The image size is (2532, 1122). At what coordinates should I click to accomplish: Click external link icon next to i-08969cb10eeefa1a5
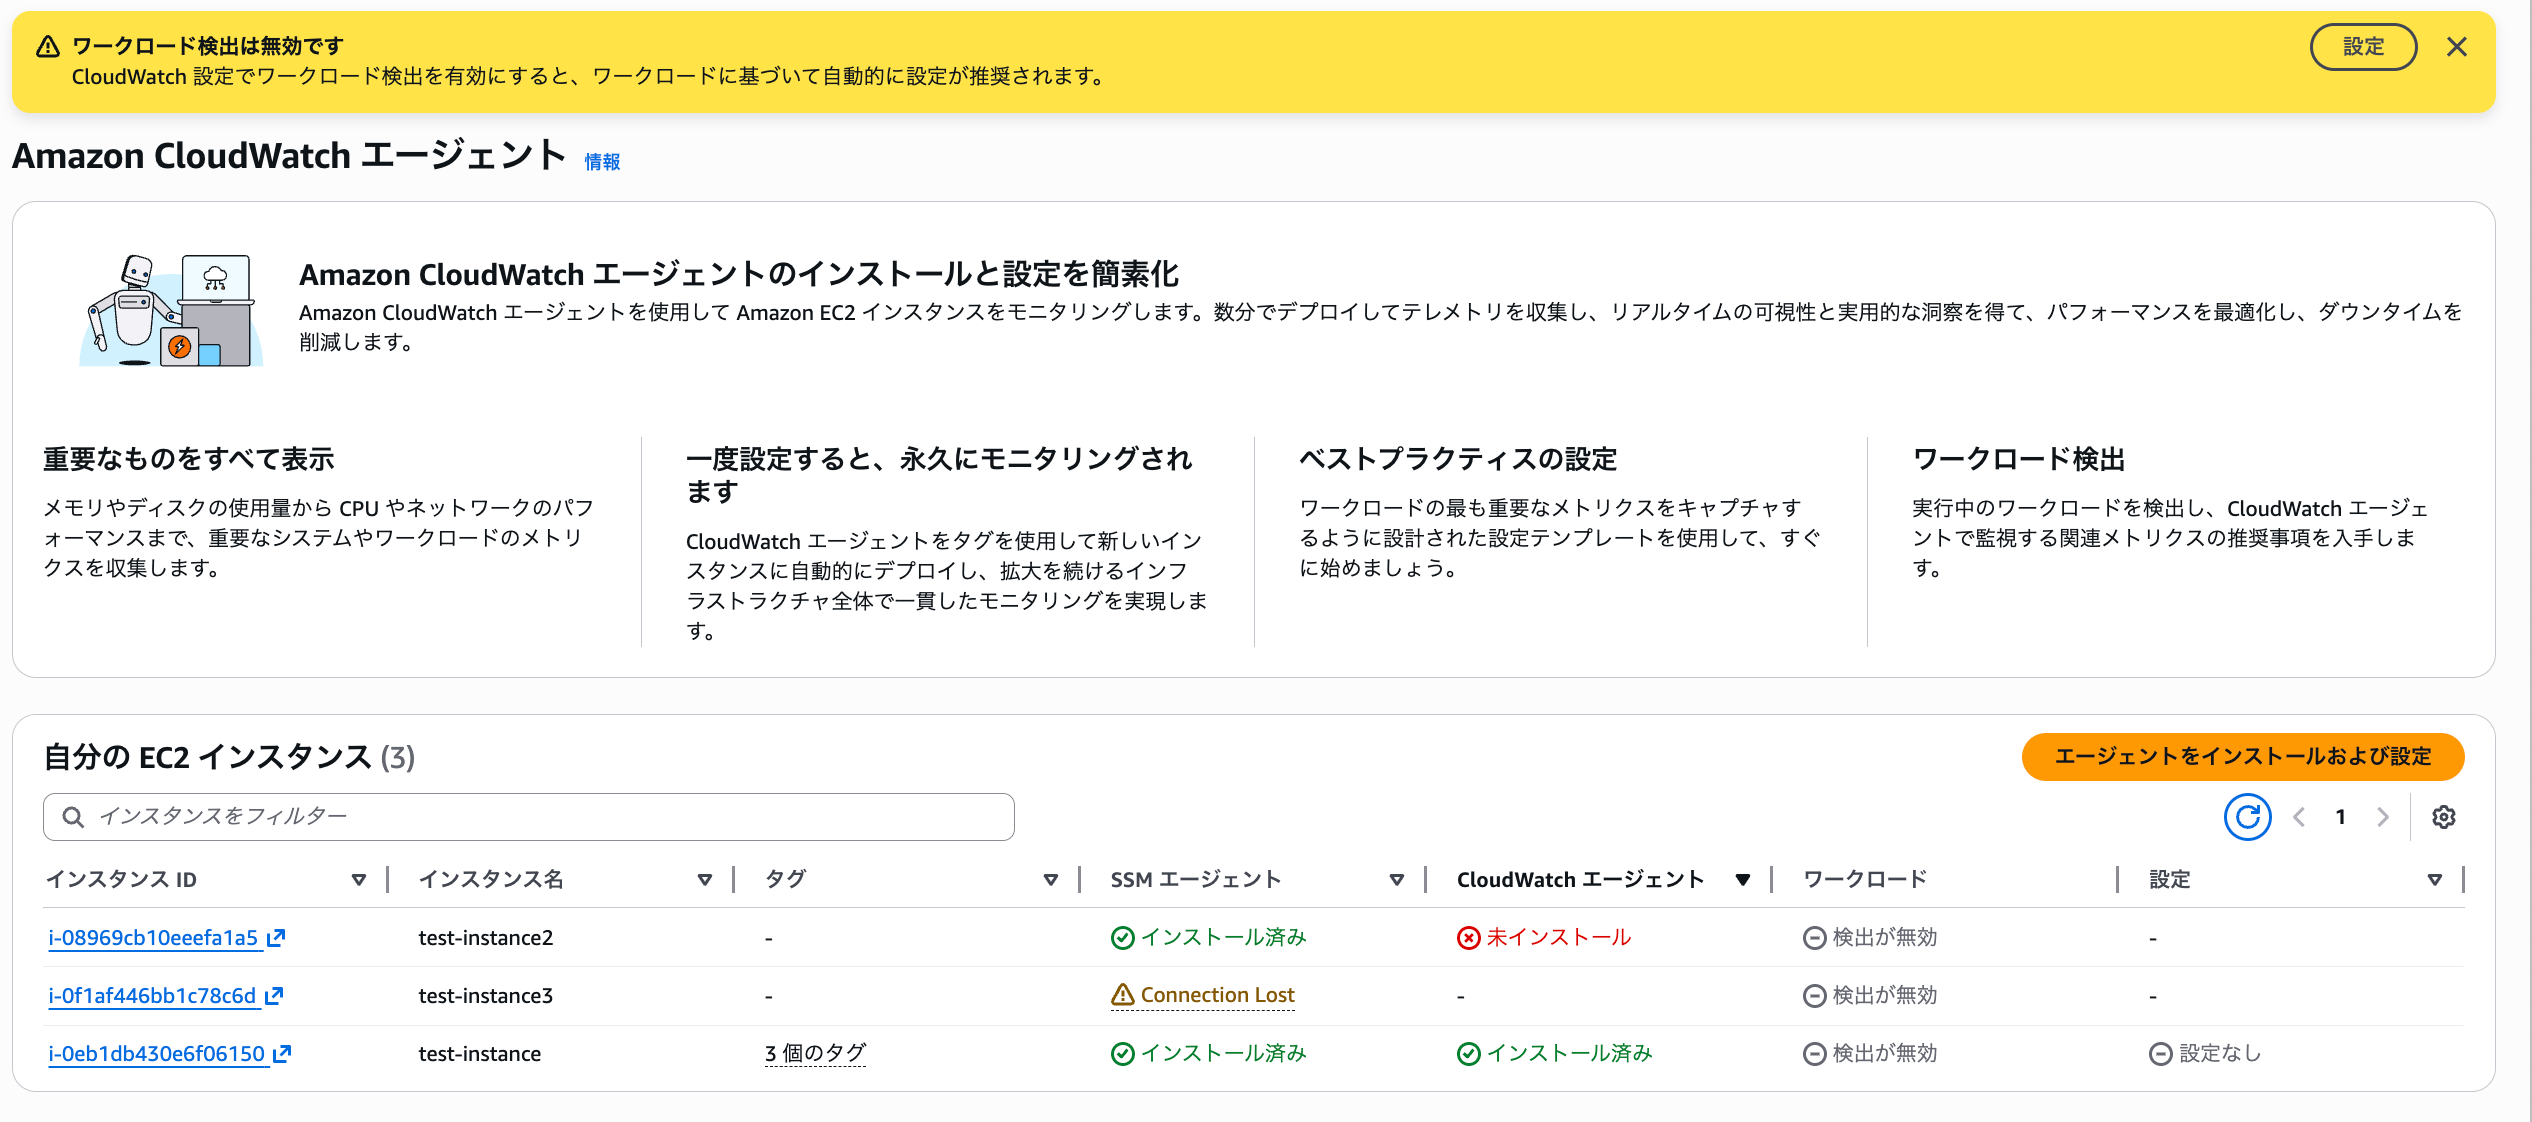(x=277, y=937)
